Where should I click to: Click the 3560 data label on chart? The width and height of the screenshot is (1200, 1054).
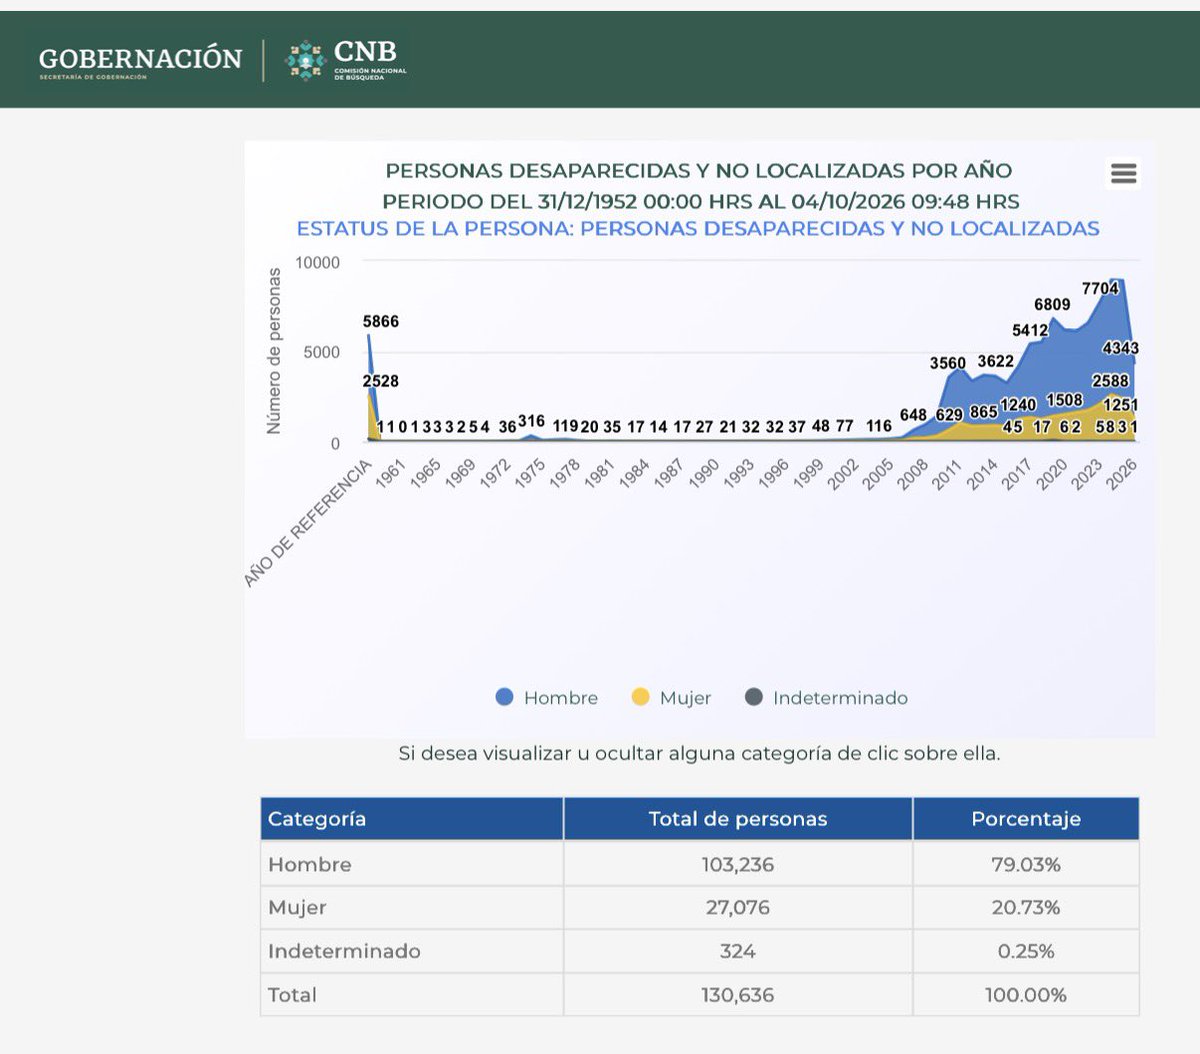pyautogui.click(x=948, y=364)
